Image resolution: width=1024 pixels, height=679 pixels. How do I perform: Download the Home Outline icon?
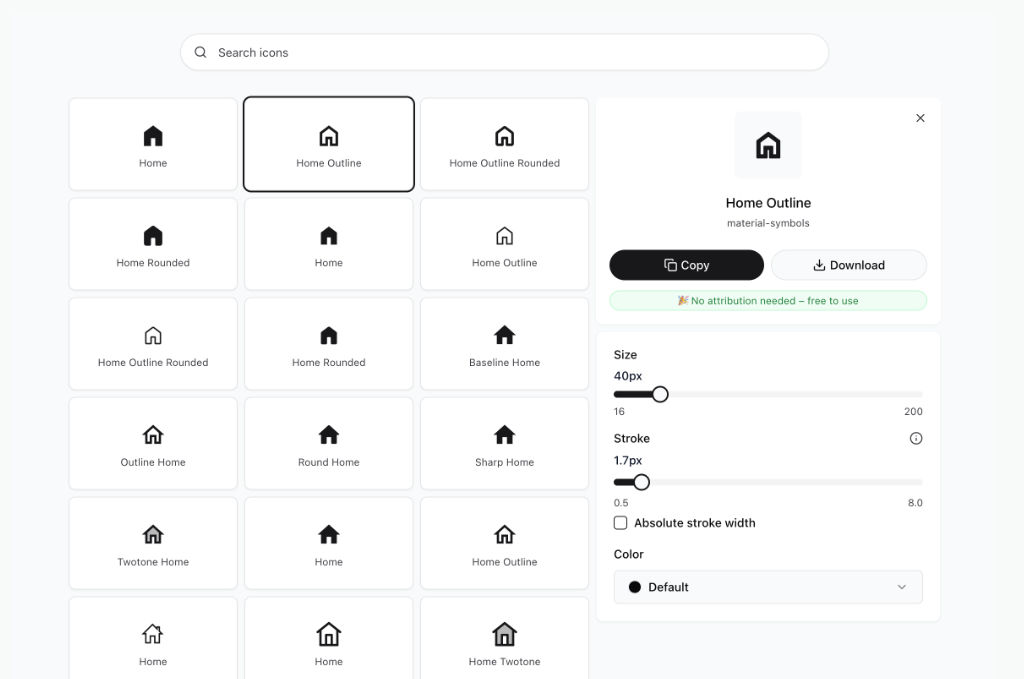(849, 265)
